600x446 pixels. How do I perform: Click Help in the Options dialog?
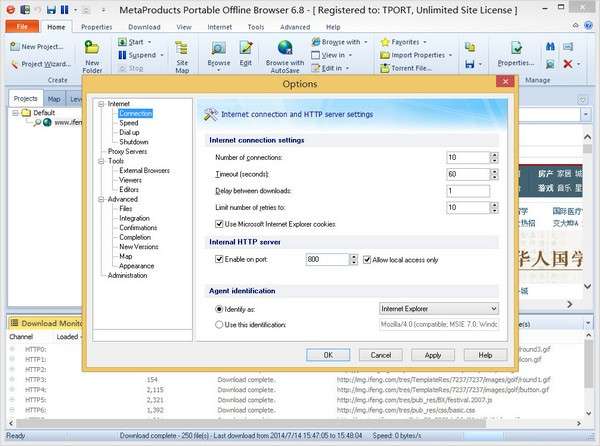tap(486, 355)
